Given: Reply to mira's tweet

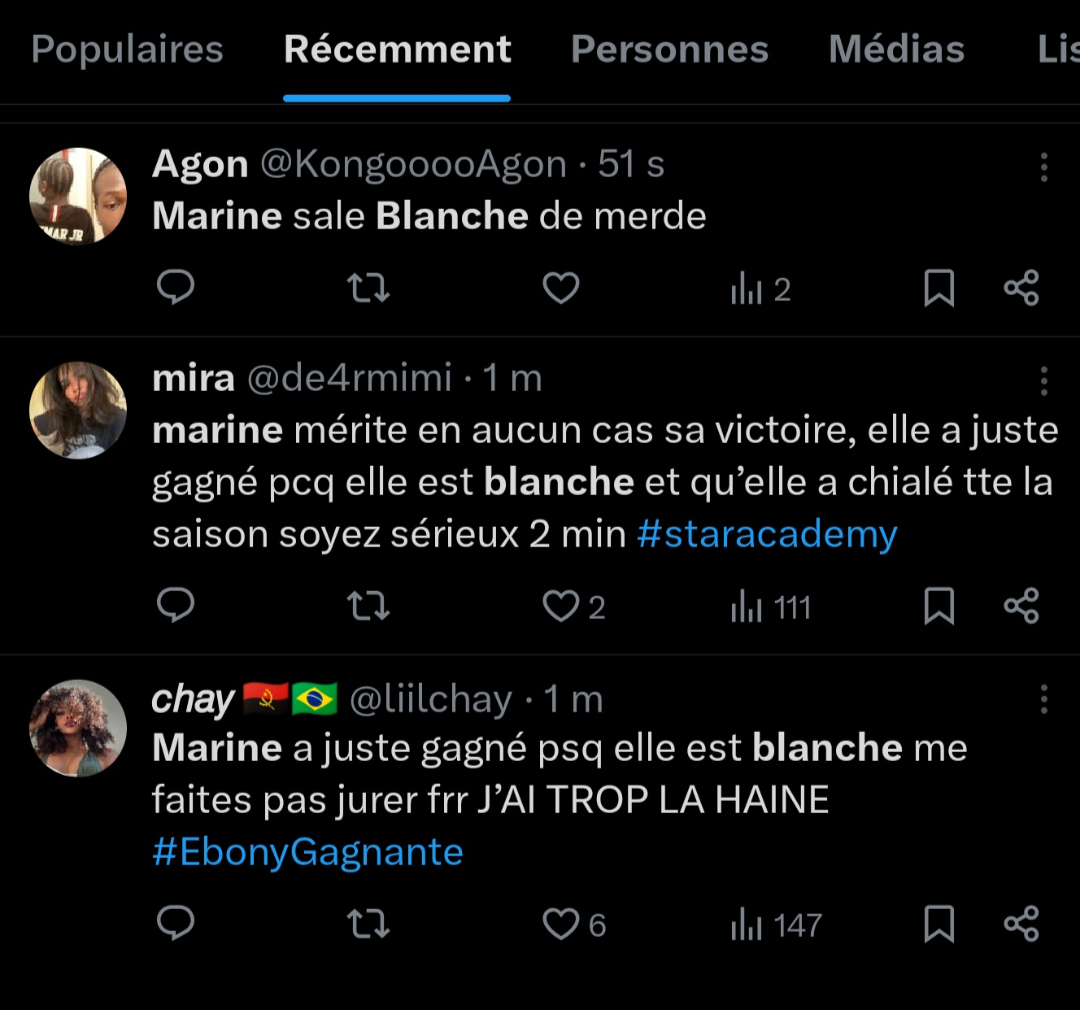Looking at the screenshot, I should [176, 606].
